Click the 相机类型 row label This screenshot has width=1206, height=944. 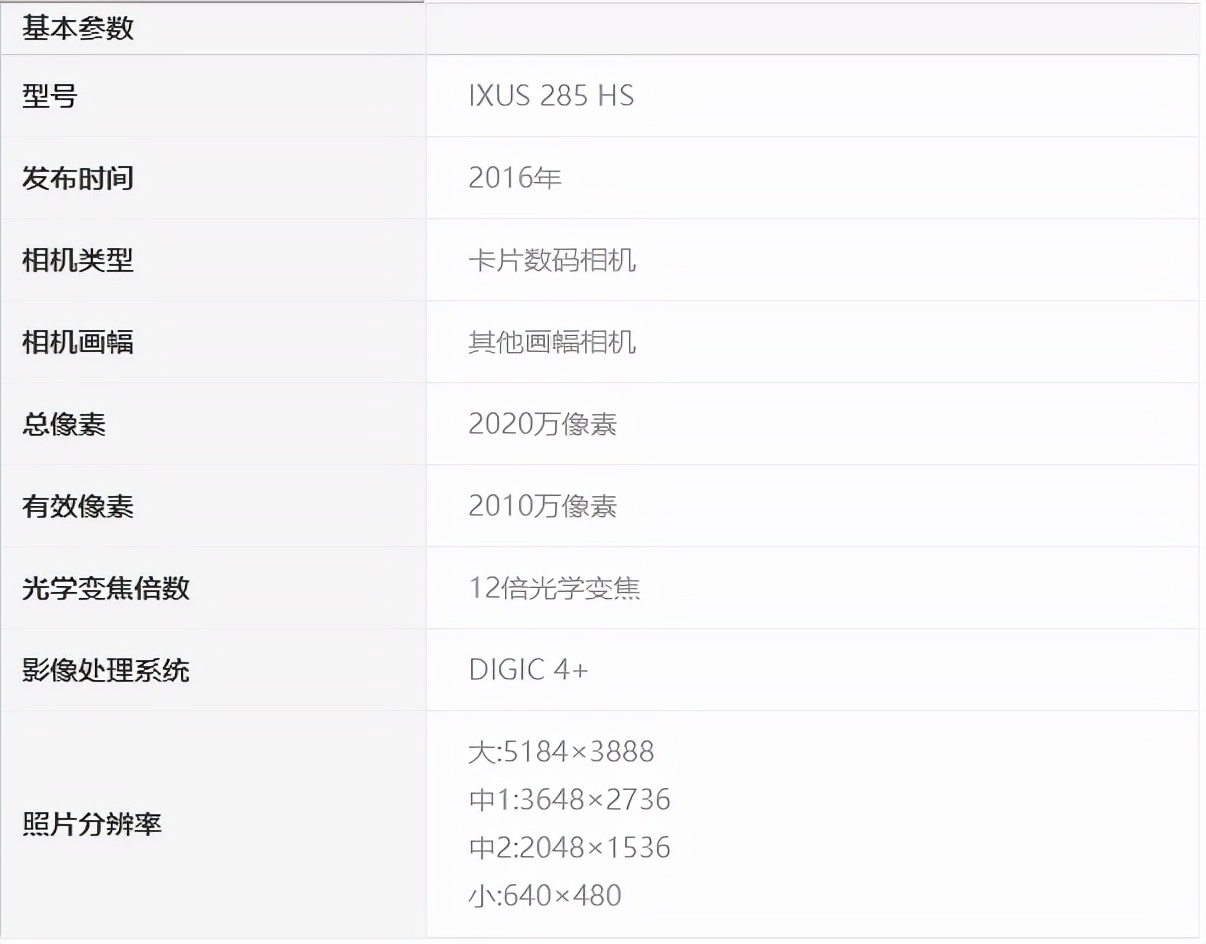(75, 260)
